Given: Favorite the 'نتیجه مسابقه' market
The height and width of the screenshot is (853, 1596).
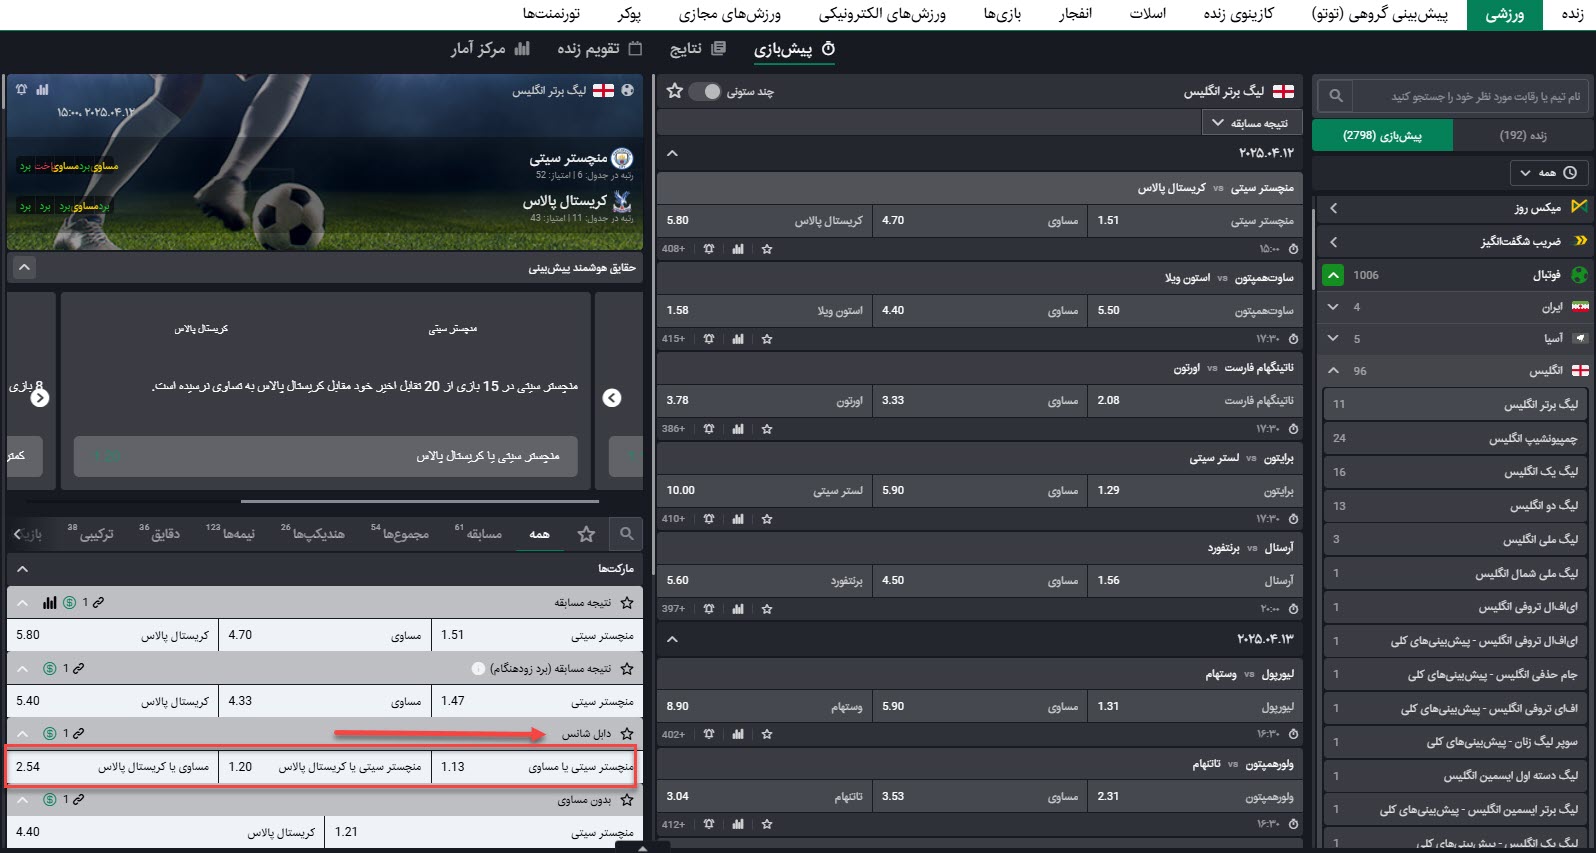Looking at the screenshot, I should [x=627, y=603].
